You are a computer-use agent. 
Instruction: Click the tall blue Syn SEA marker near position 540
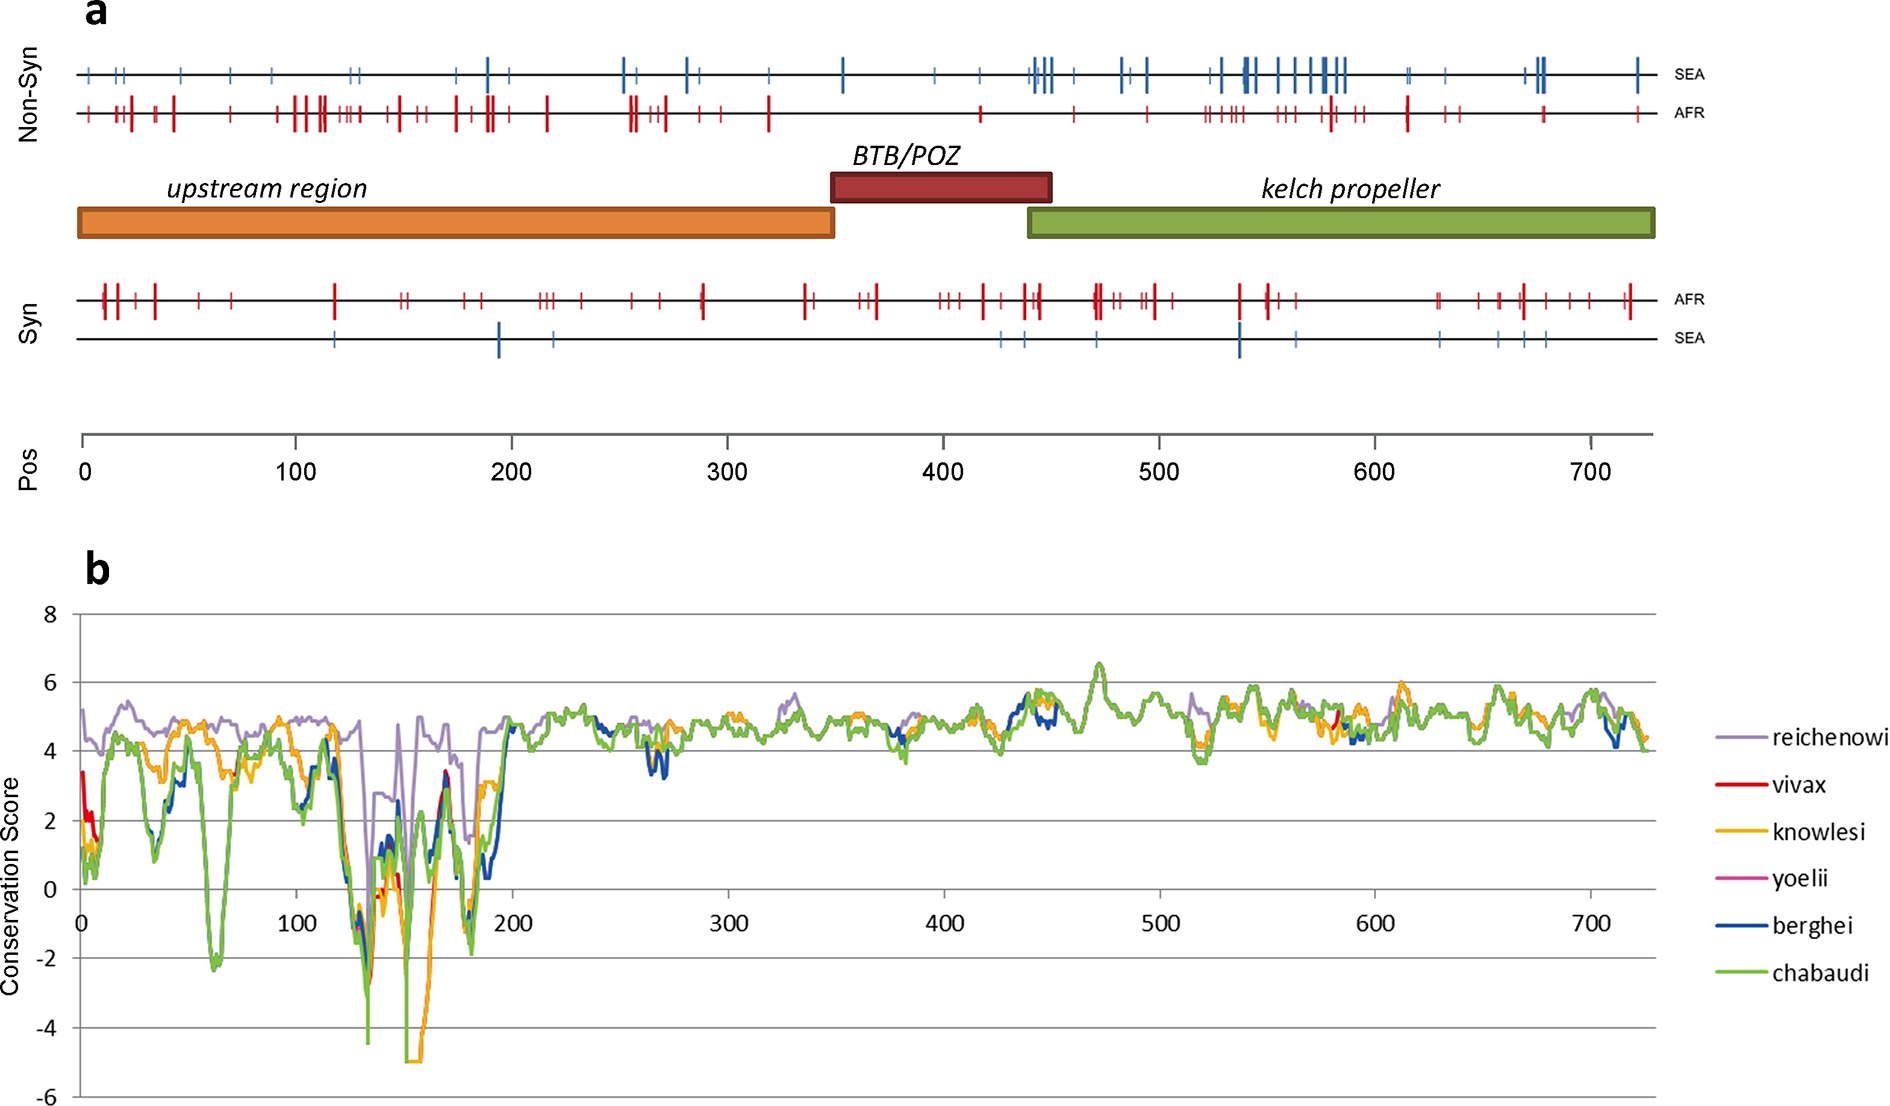click(1239, 340)
